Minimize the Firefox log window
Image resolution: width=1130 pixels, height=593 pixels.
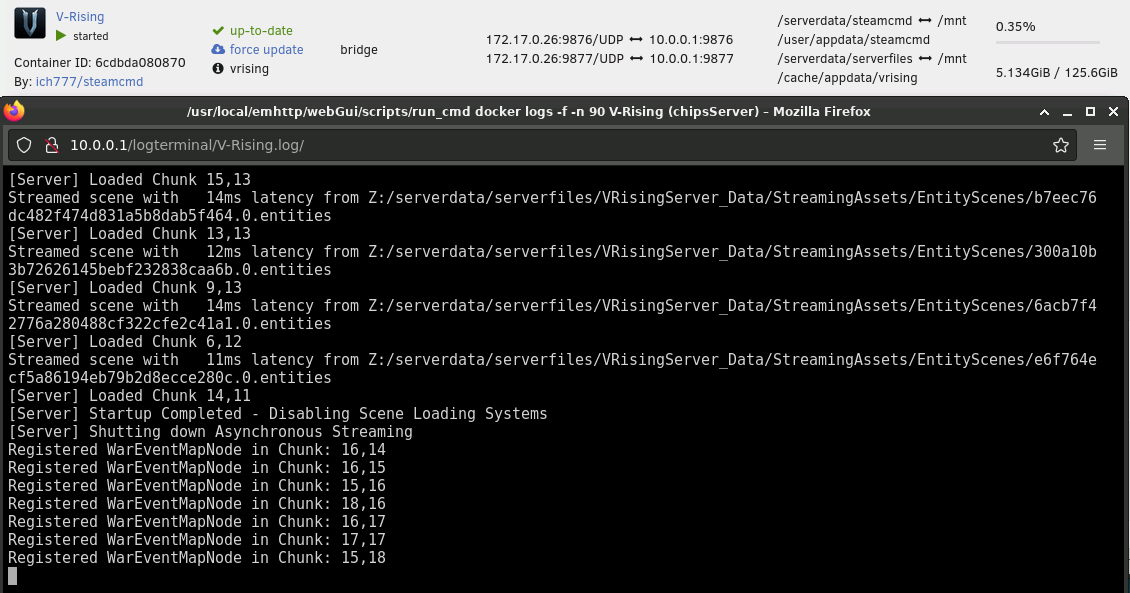click(1067, 112)
